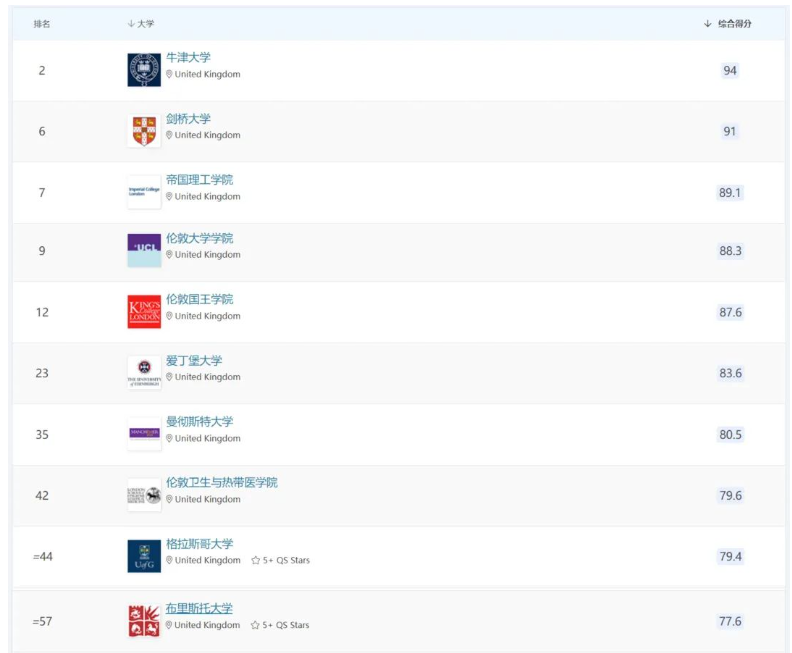Click rank number 35 in ranking column
The image size is (792, 653).
click(42, 434)
